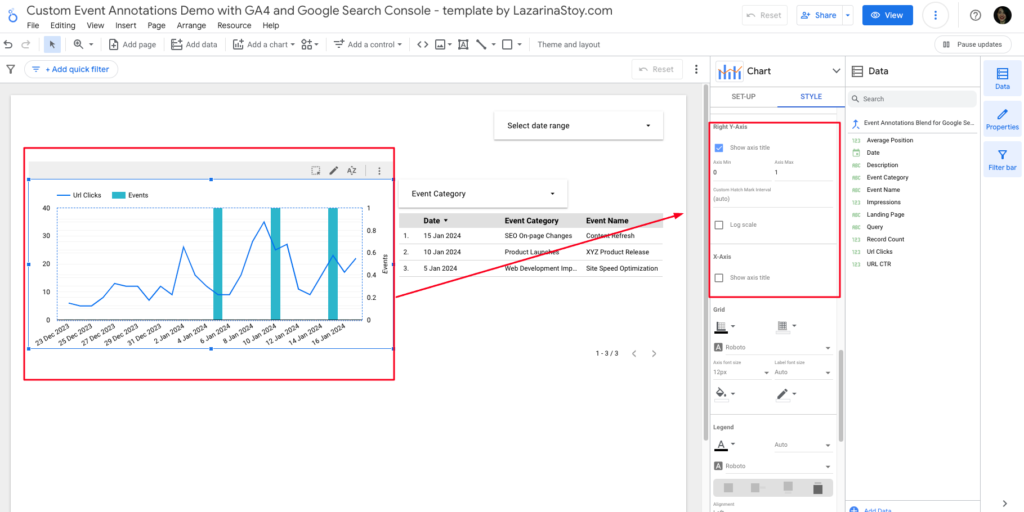Click the Looker Studio logo

(10, 16)
